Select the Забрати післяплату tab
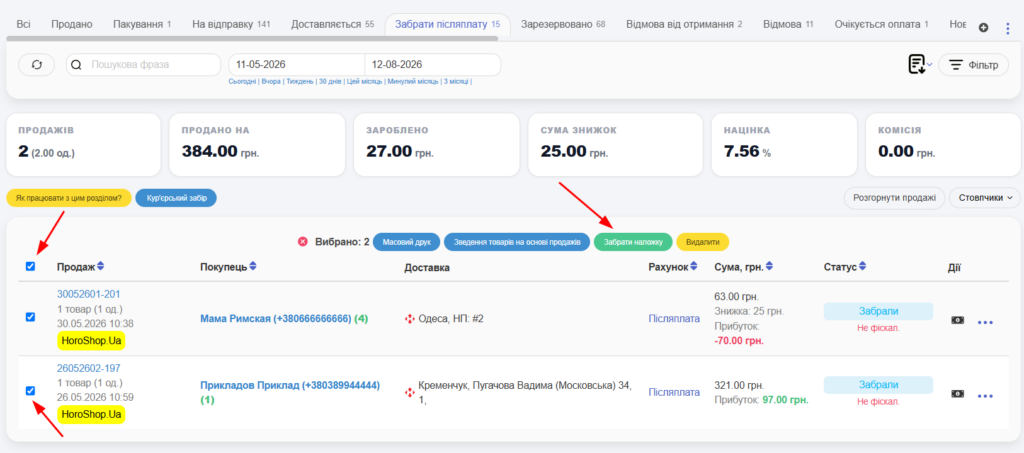The image size is (1024, 453). (x=447, y=24)
